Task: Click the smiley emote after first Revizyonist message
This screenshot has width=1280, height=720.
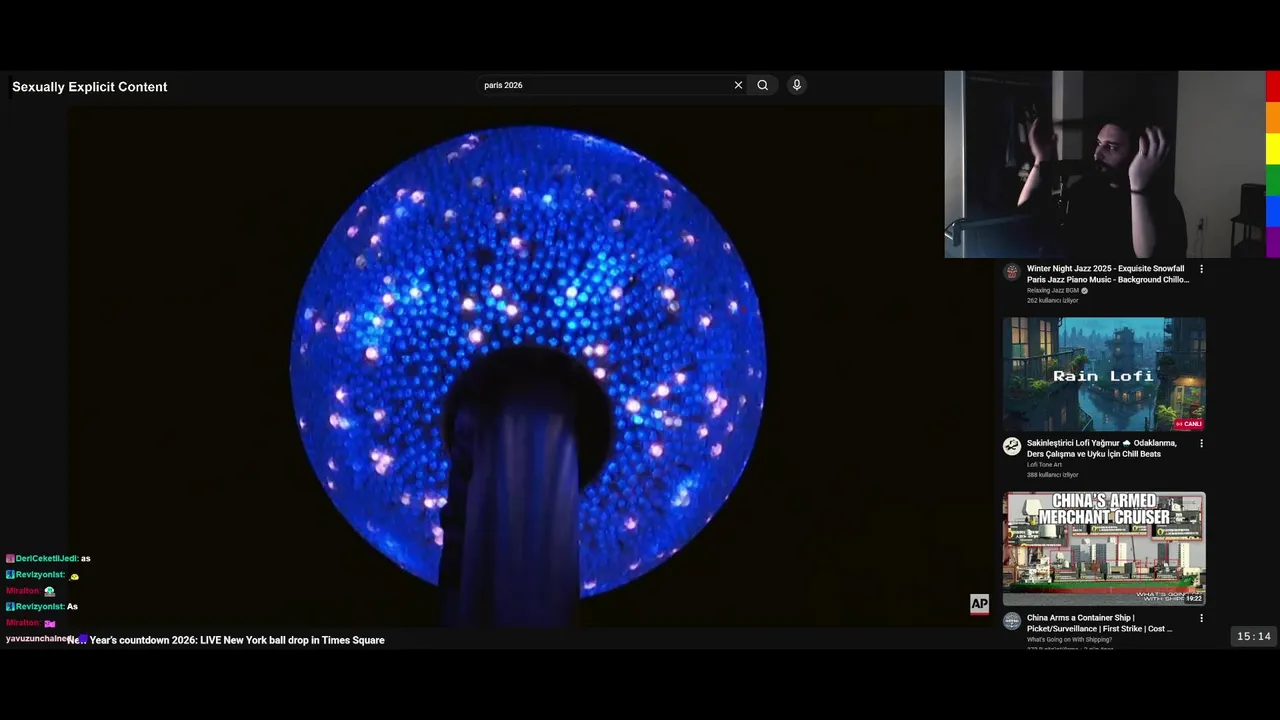Action: pos(74,576)
